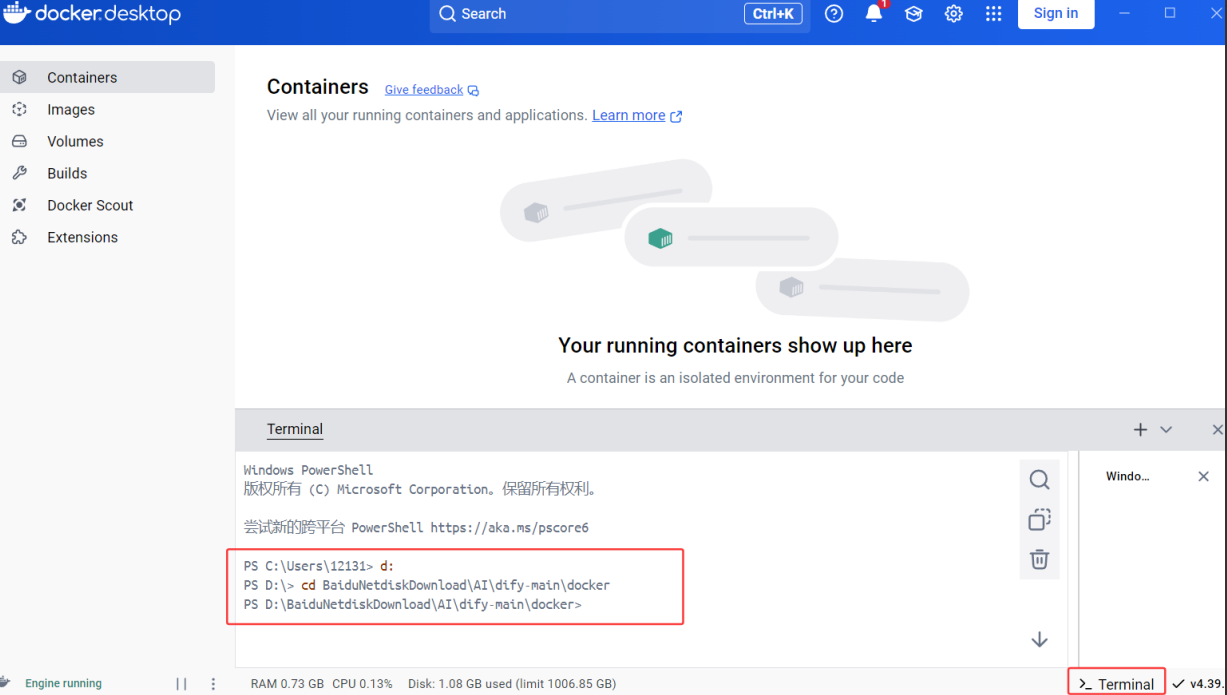Image resolution: width=1227 pixels, height=695 pixels.
Task: Open the Learning center graduation cap icon
Action: [913, 14]
